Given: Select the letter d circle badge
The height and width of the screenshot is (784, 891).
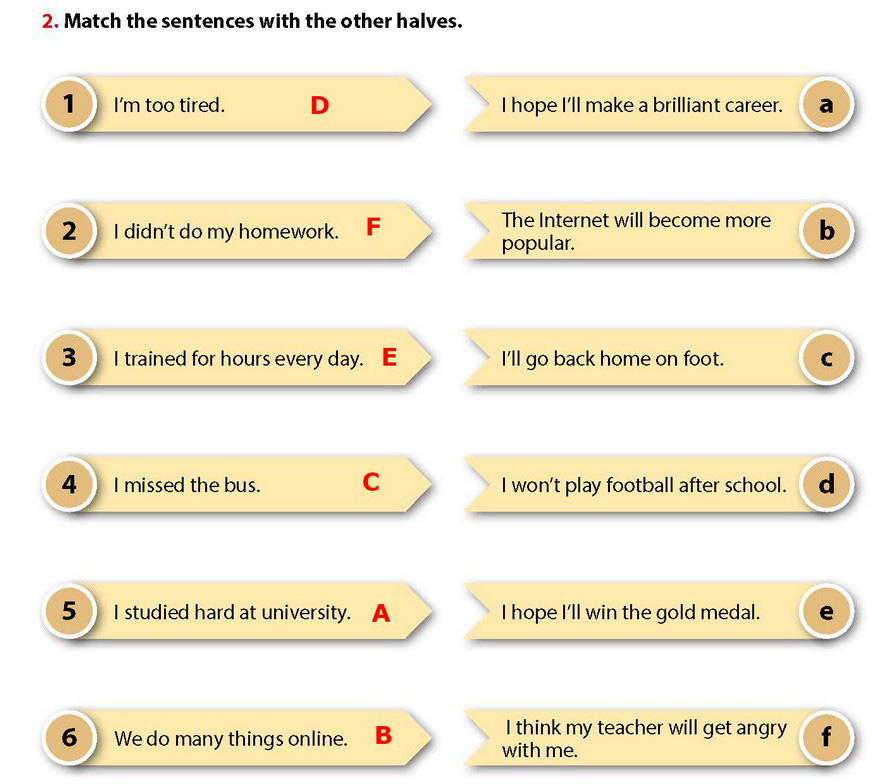Looking at the screenshot, I should (826, 485).
